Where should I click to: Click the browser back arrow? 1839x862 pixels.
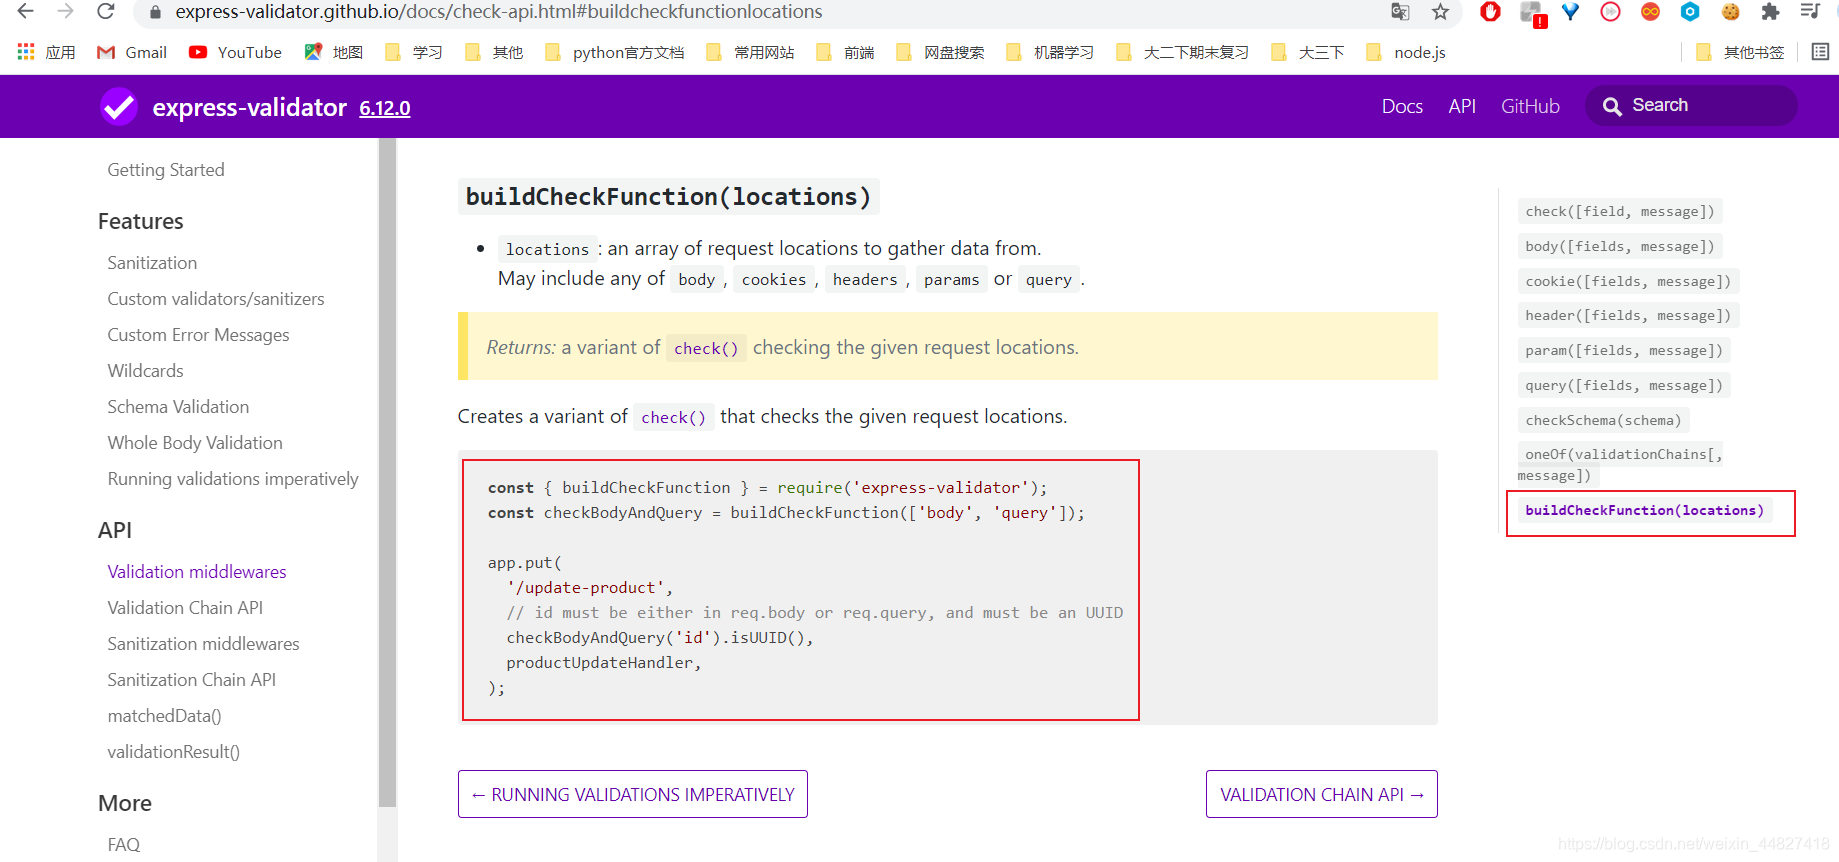[x=26, y=12]
